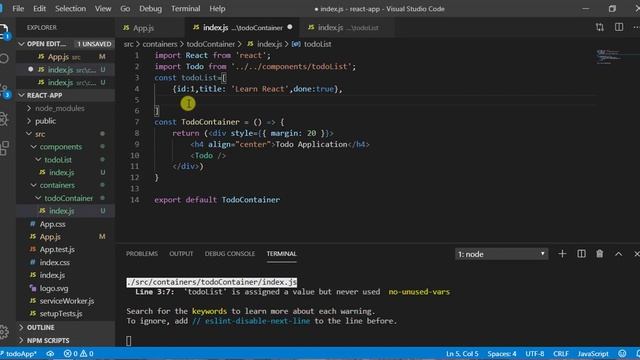Open App.css in the explorer

tap(52, 224)
